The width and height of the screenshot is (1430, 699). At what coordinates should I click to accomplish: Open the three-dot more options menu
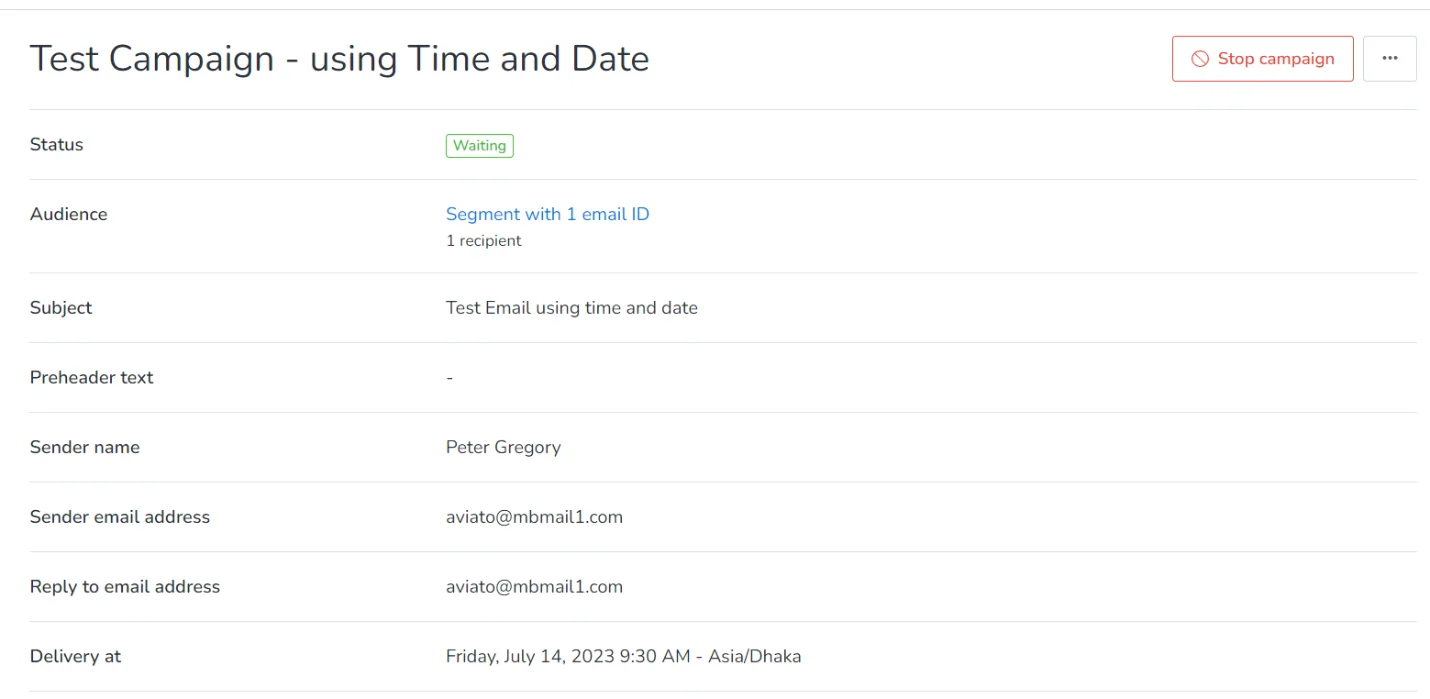click(x=1389, y=59)
